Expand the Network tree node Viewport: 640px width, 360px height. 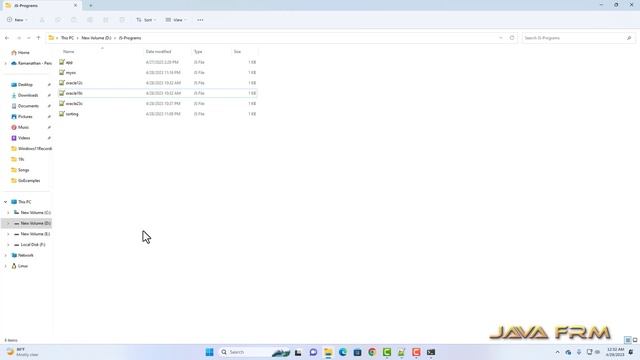6,255
